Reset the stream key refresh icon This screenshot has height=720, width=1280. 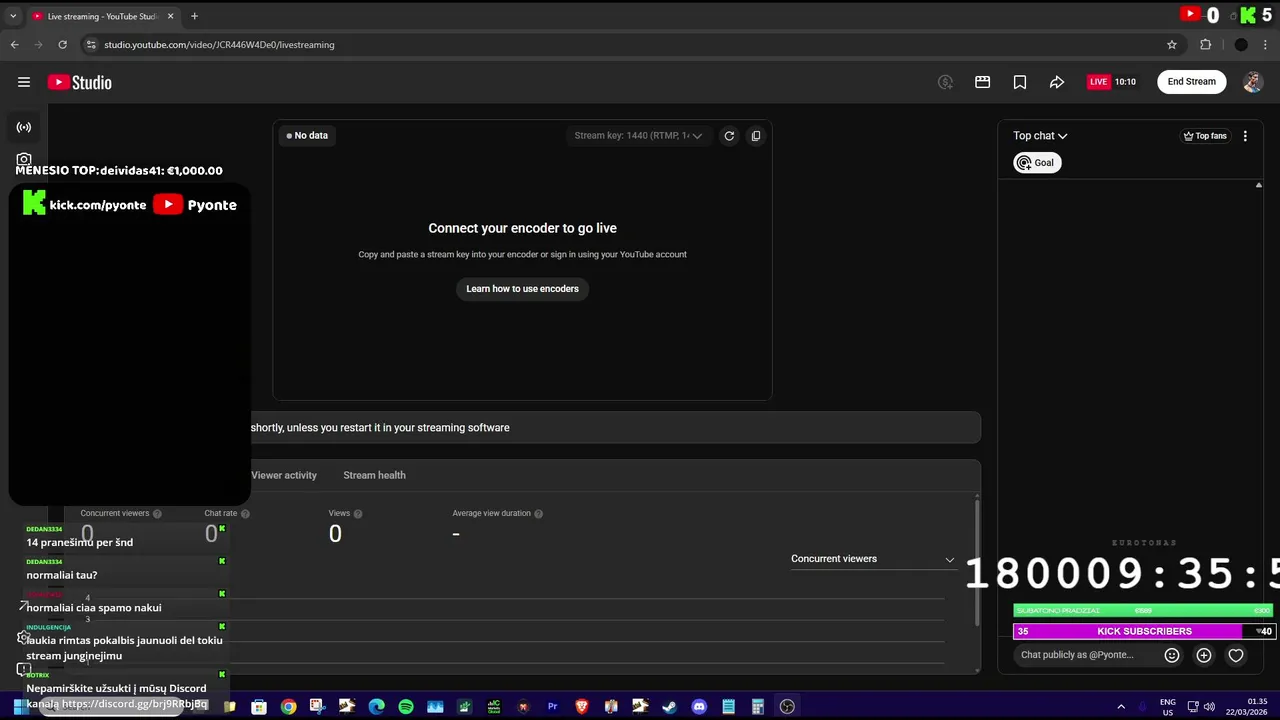click(x=729, y=136)
